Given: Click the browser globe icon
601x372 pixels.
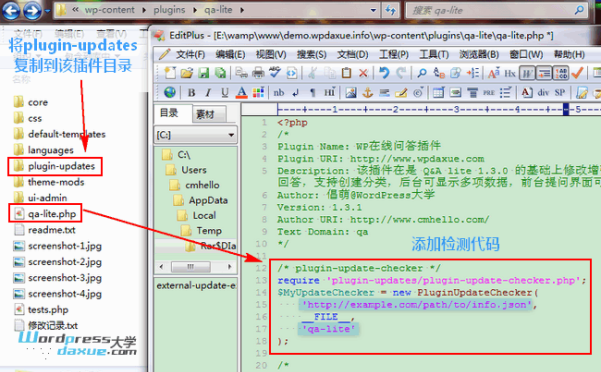Looking at the screenshot, I should 170,92.
